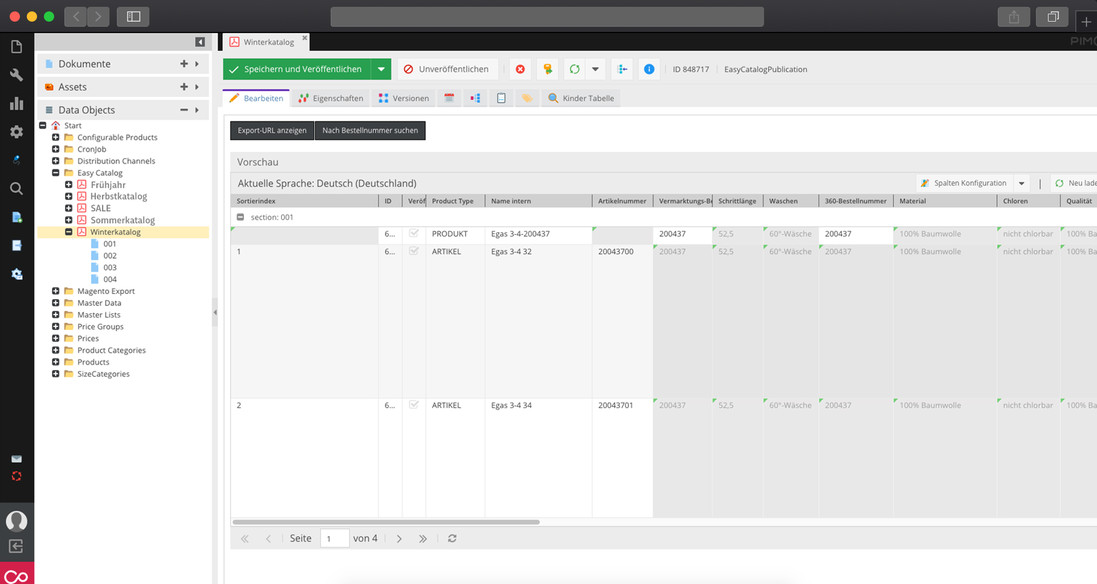Viewport: 1097px width, 584px height.
Task: Open the gear Settings menu in sidebar
Action: (16, 131)
